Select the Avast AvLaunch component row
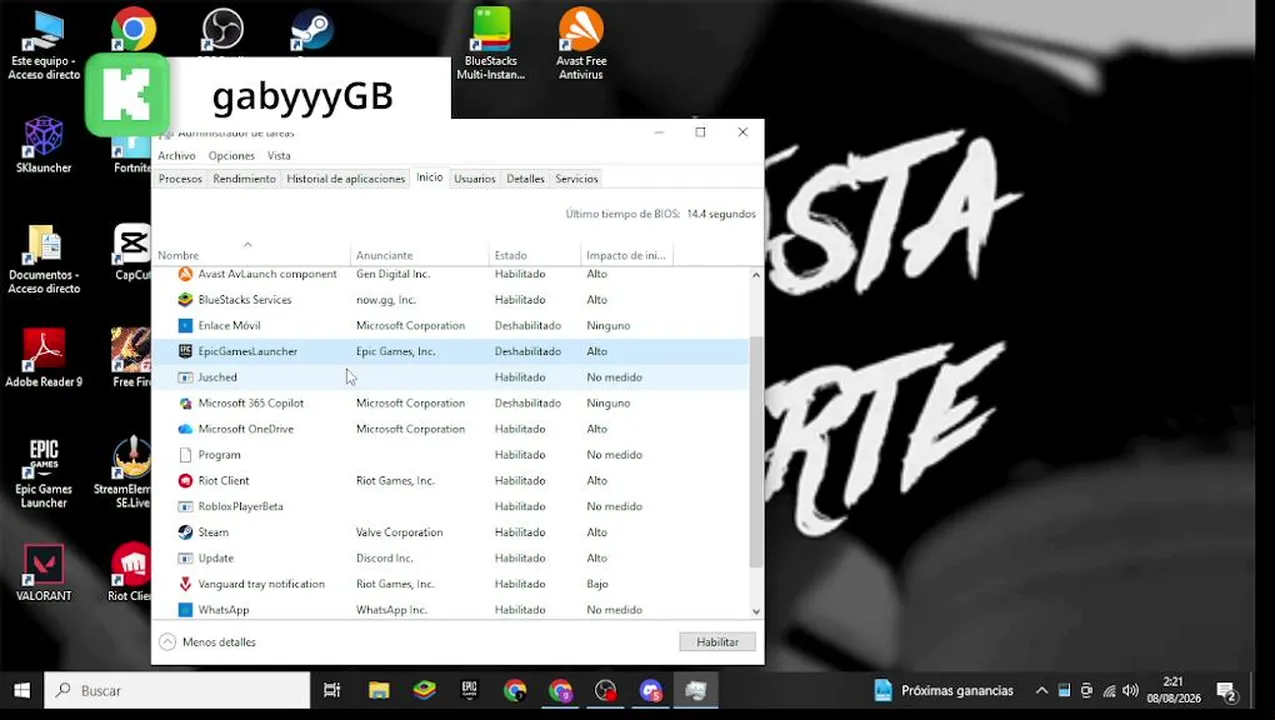 pos(450,274)
